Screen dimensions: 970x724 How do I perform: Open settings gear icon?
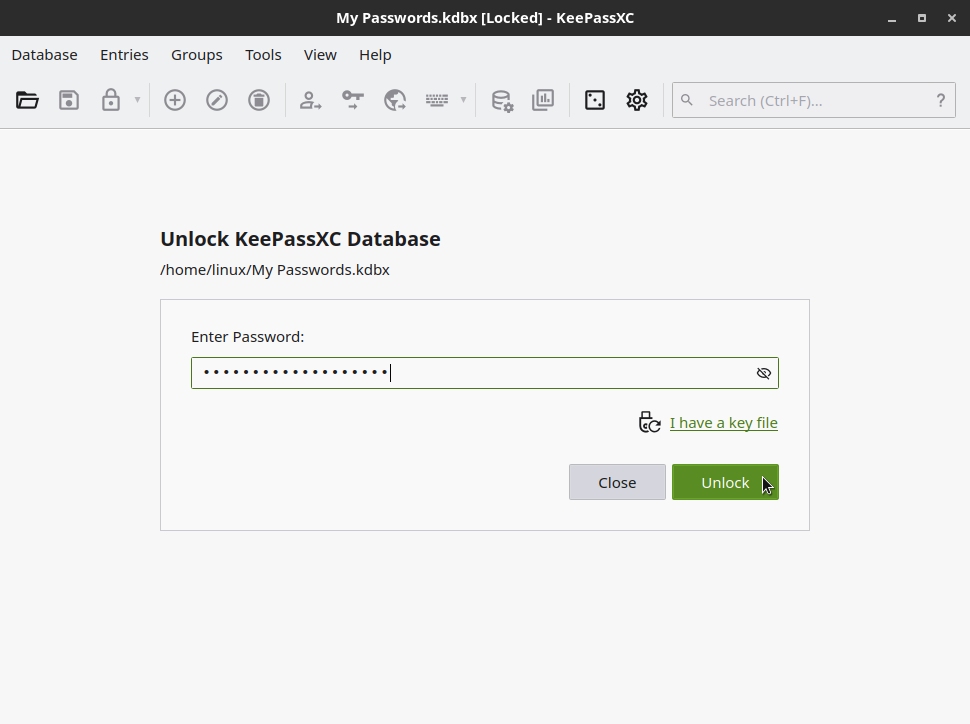[637, 100]
